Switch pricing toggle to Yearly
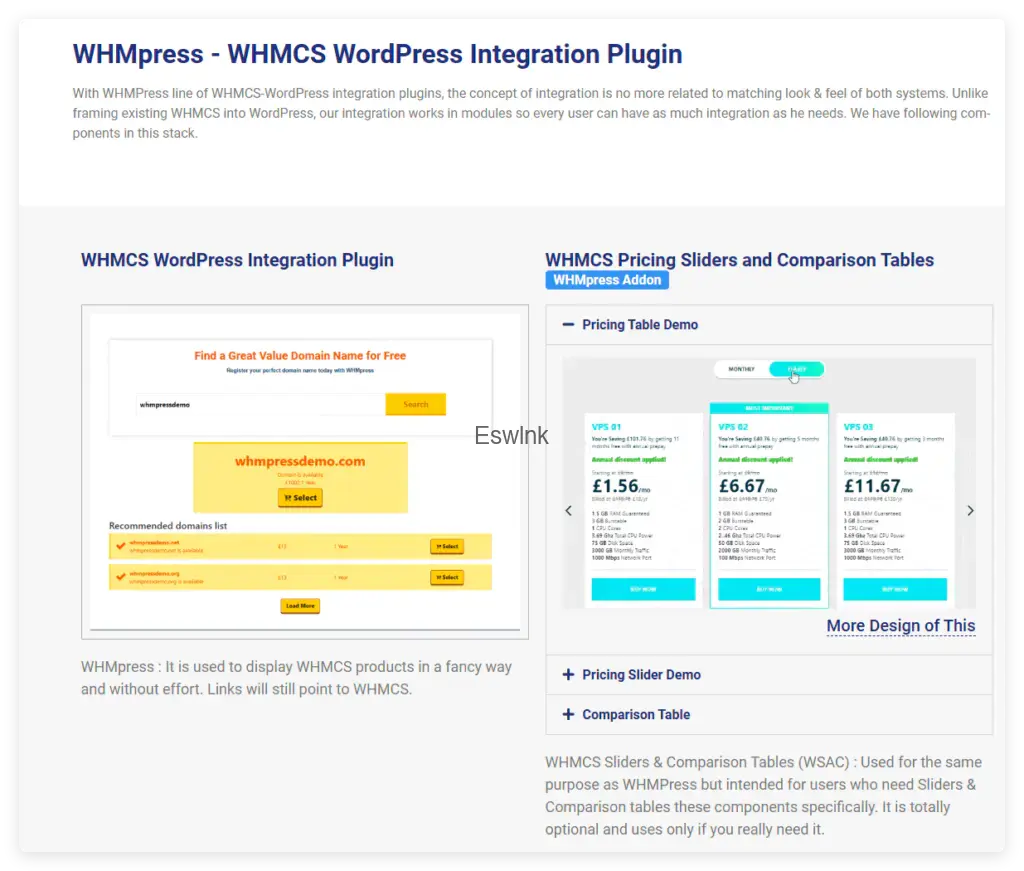This screenshot has height=871, width=1024. (x=797, y=369)
